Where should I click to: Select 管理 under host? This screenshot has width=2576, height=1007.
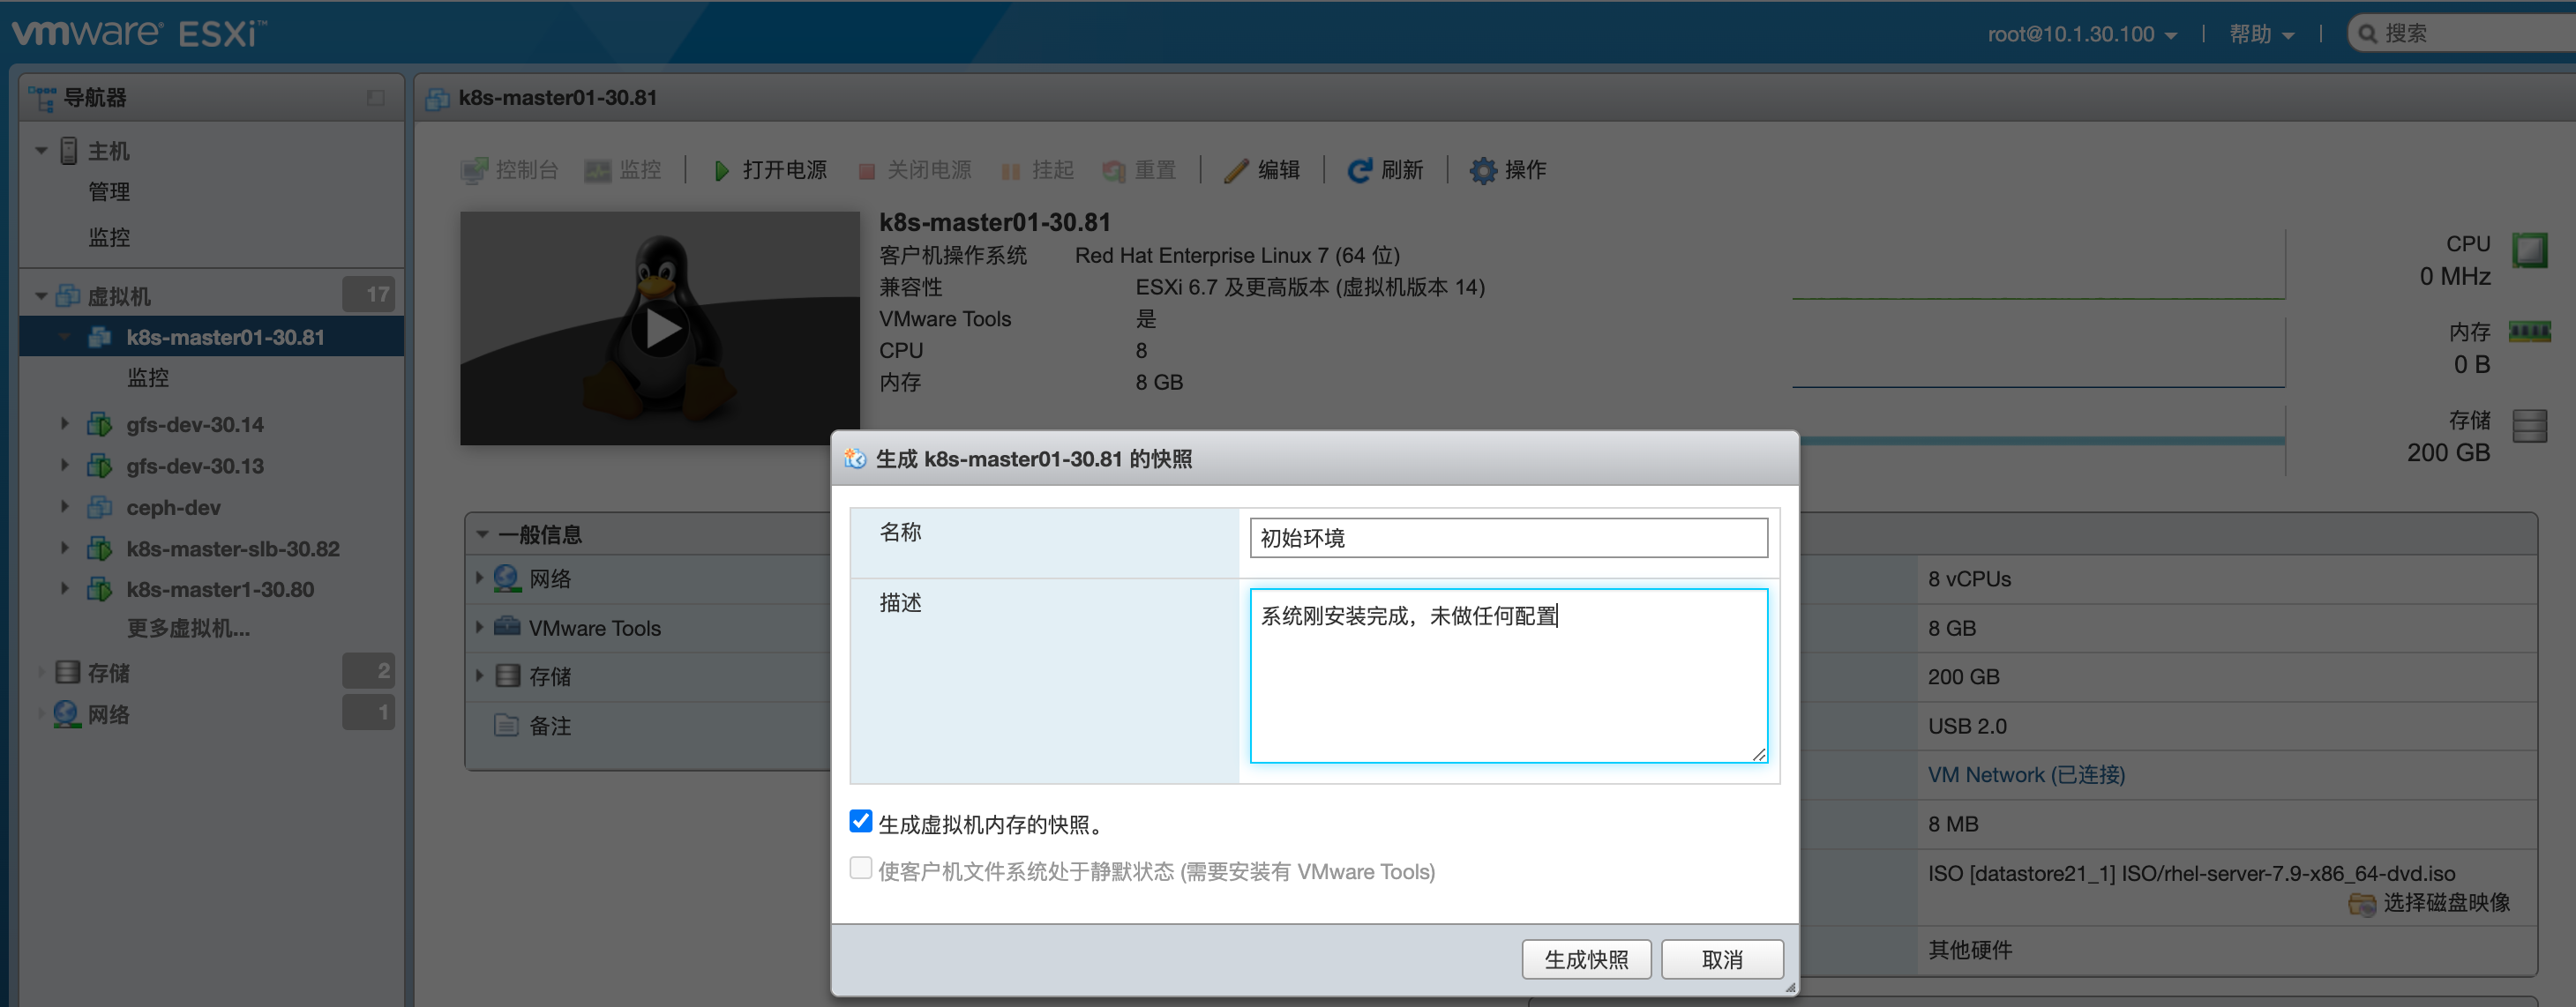[x=109, y=192]
